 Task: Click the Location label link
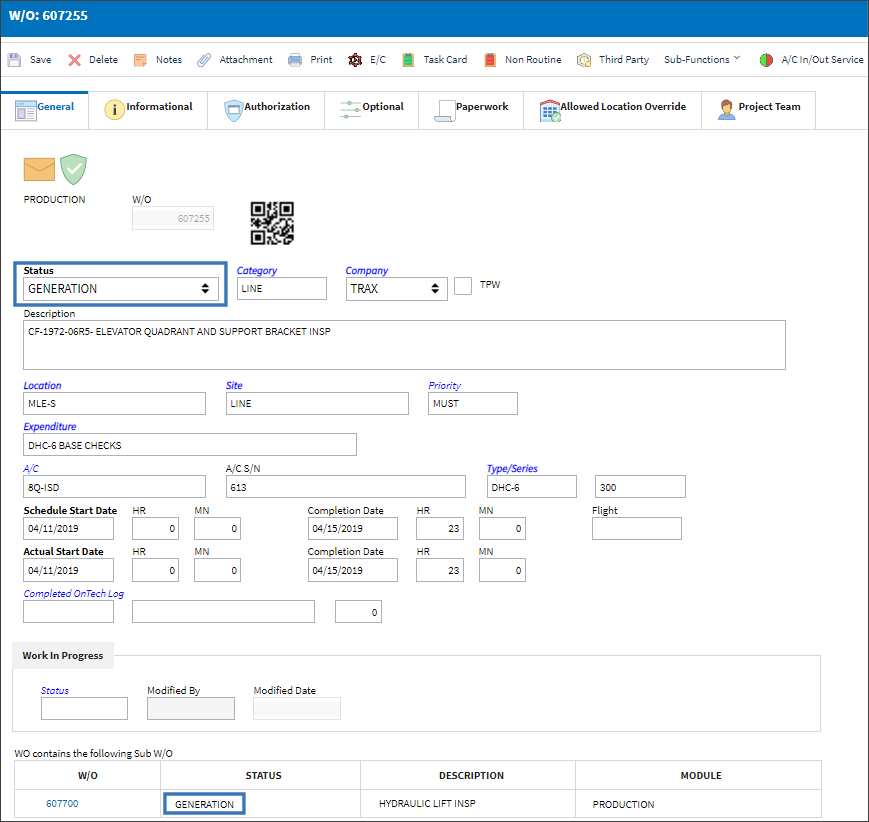pos(42,385)
